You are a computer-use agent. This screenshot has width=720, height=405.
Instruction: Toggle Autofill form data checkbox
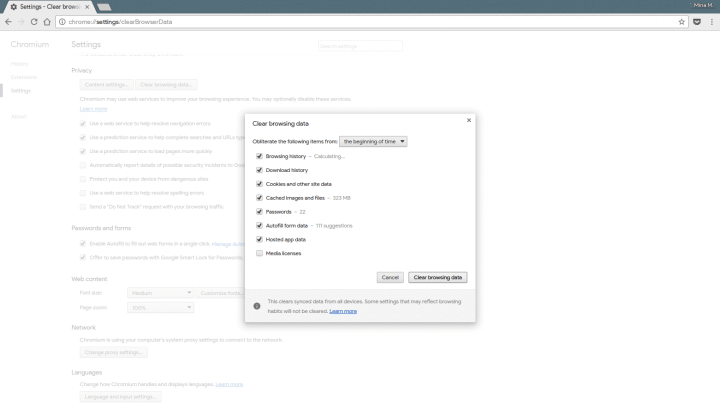pos(259,225)
